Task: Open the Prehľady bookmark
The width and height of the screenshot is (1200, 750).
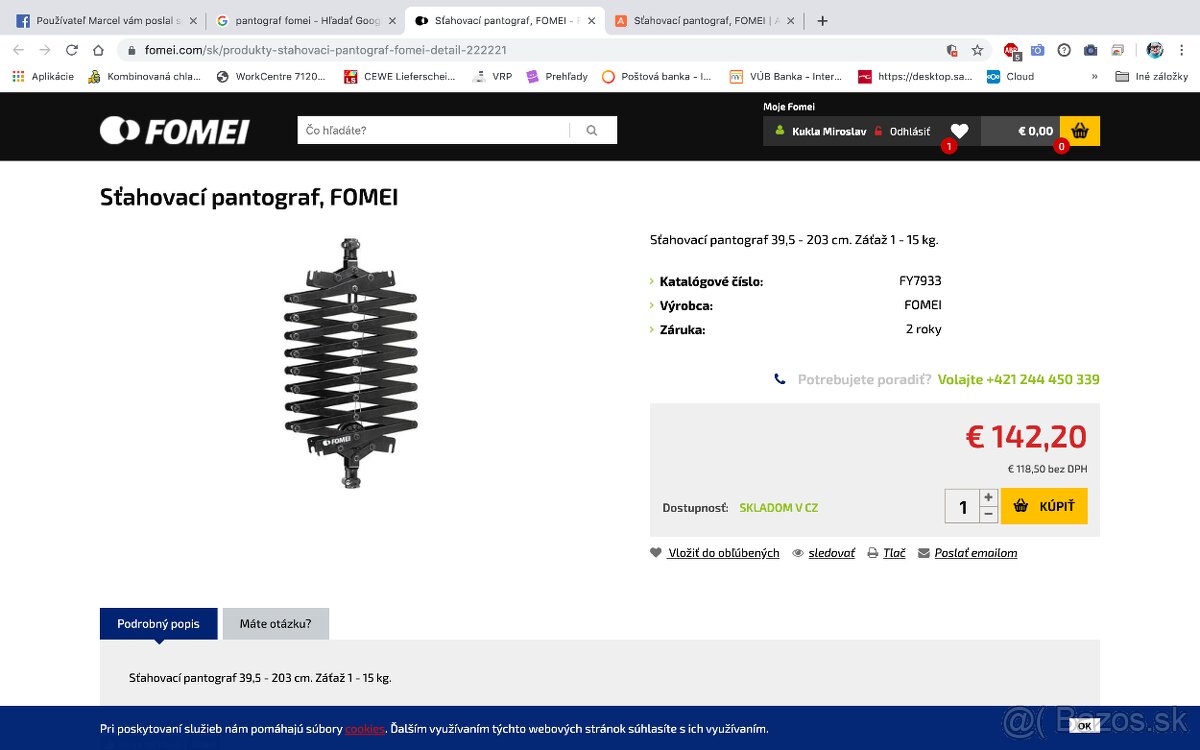Action: [557, 76]
